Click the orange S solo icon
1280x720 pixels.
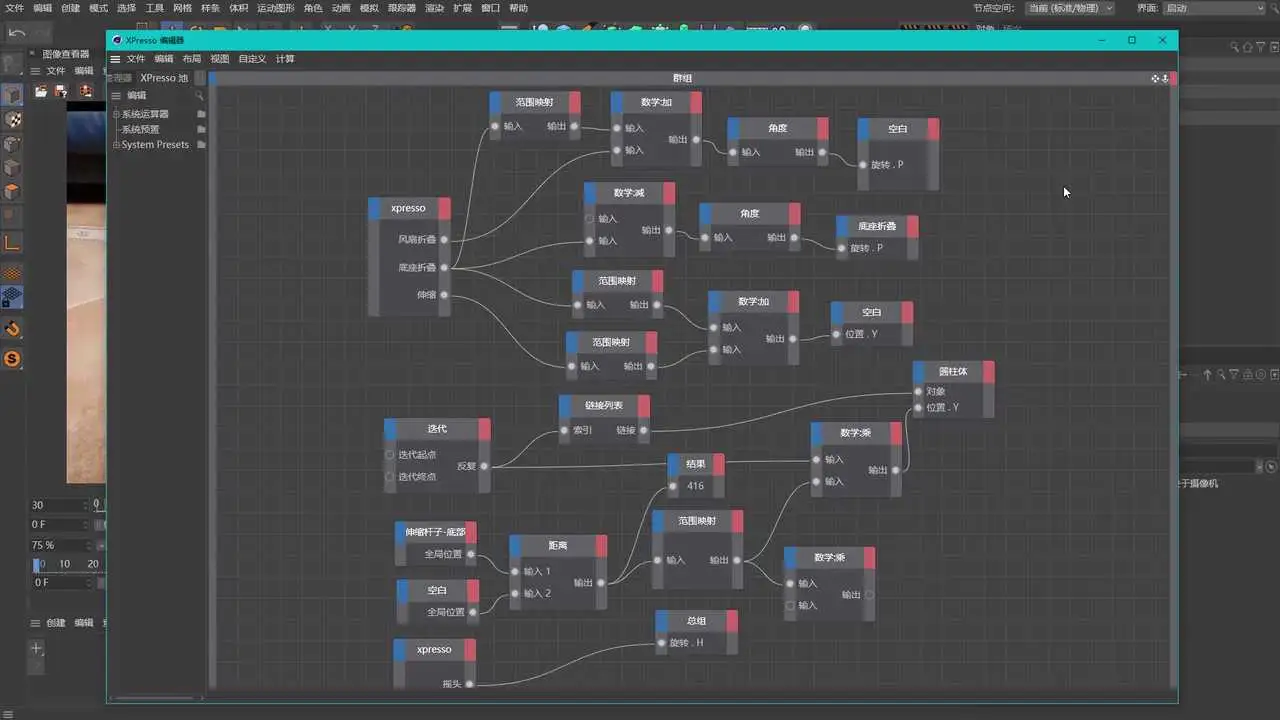(13, 358)
